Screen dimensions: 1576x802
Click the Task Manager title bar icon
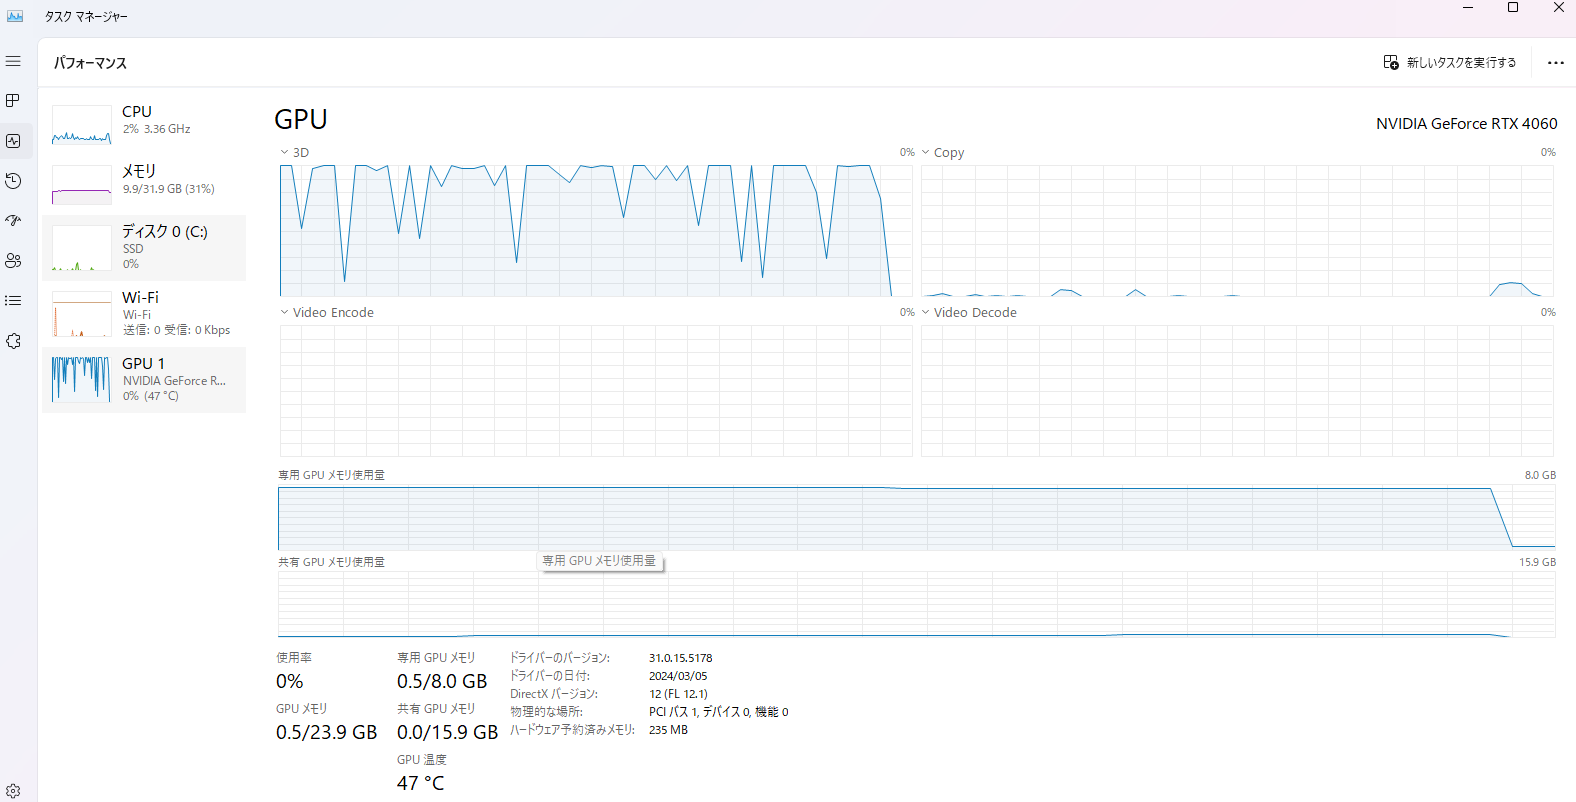click(x=15, y=16)
